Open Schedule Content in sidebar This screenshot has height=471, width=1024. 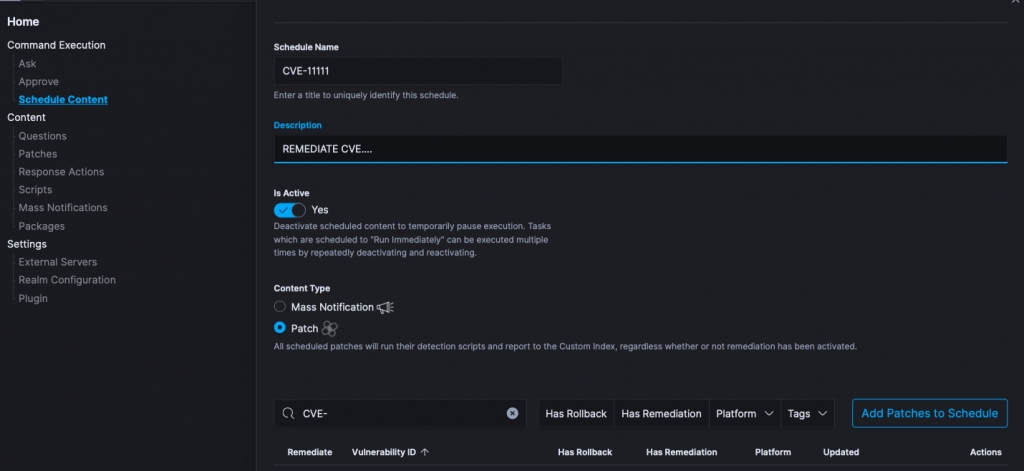click(63, 99)
